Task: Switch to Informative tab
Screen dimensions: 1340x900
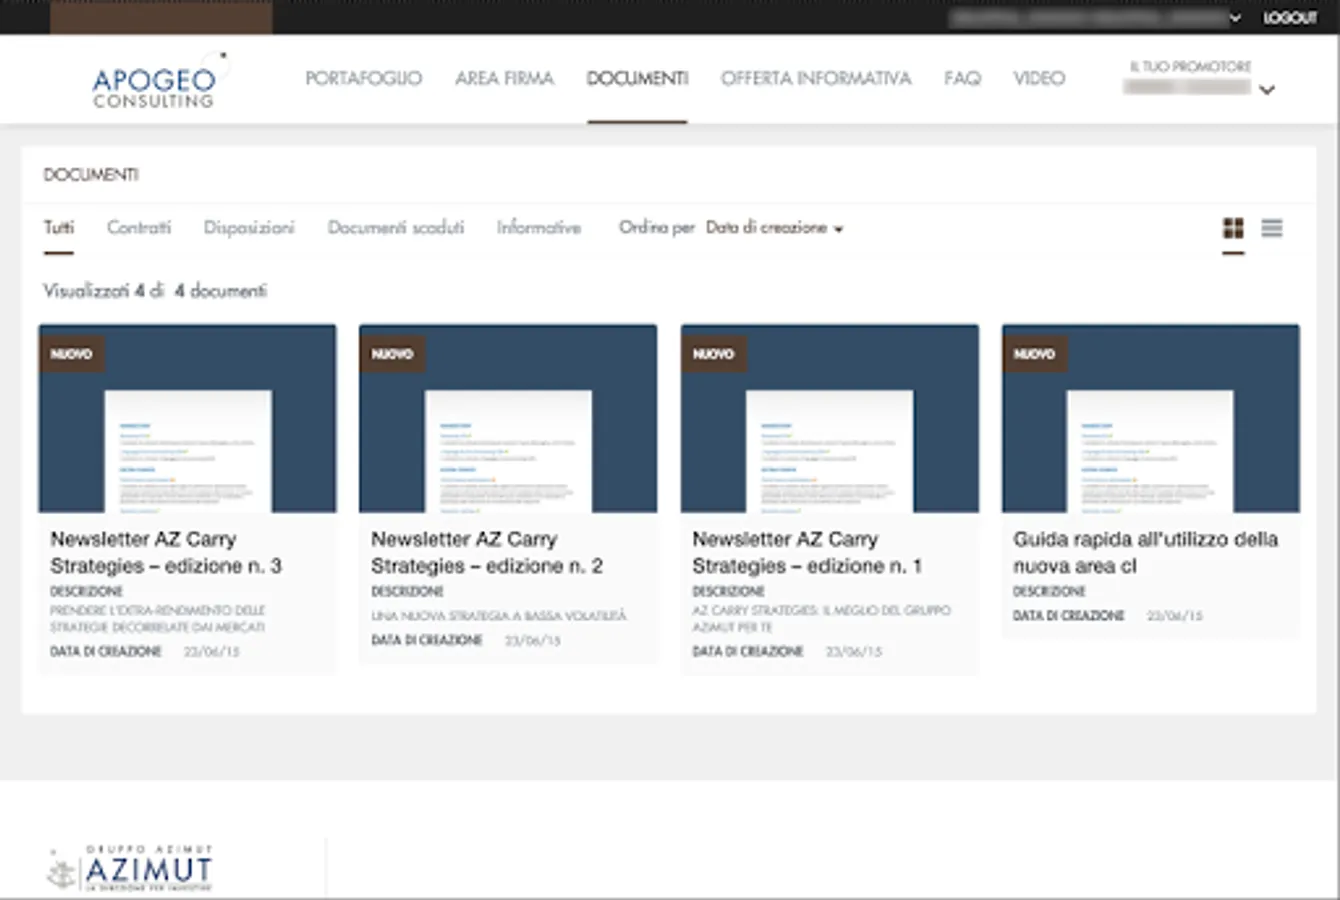Action: tap(539, 228)
